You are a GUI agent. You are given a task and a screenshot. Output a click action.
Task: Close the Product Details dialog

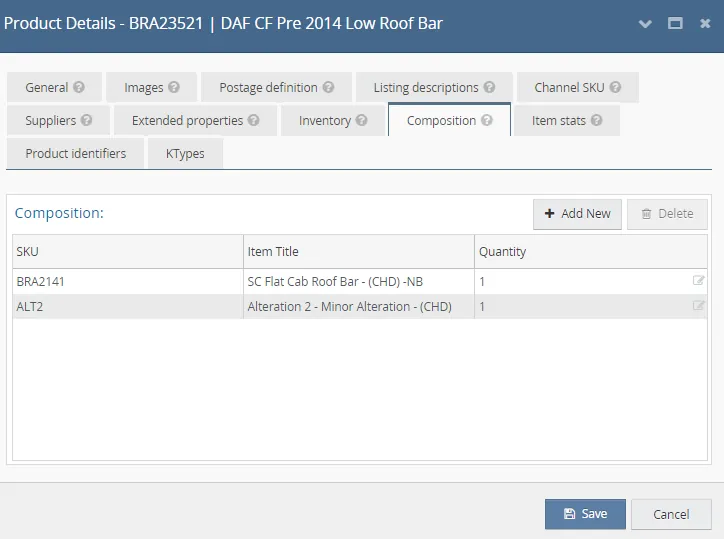705,23
